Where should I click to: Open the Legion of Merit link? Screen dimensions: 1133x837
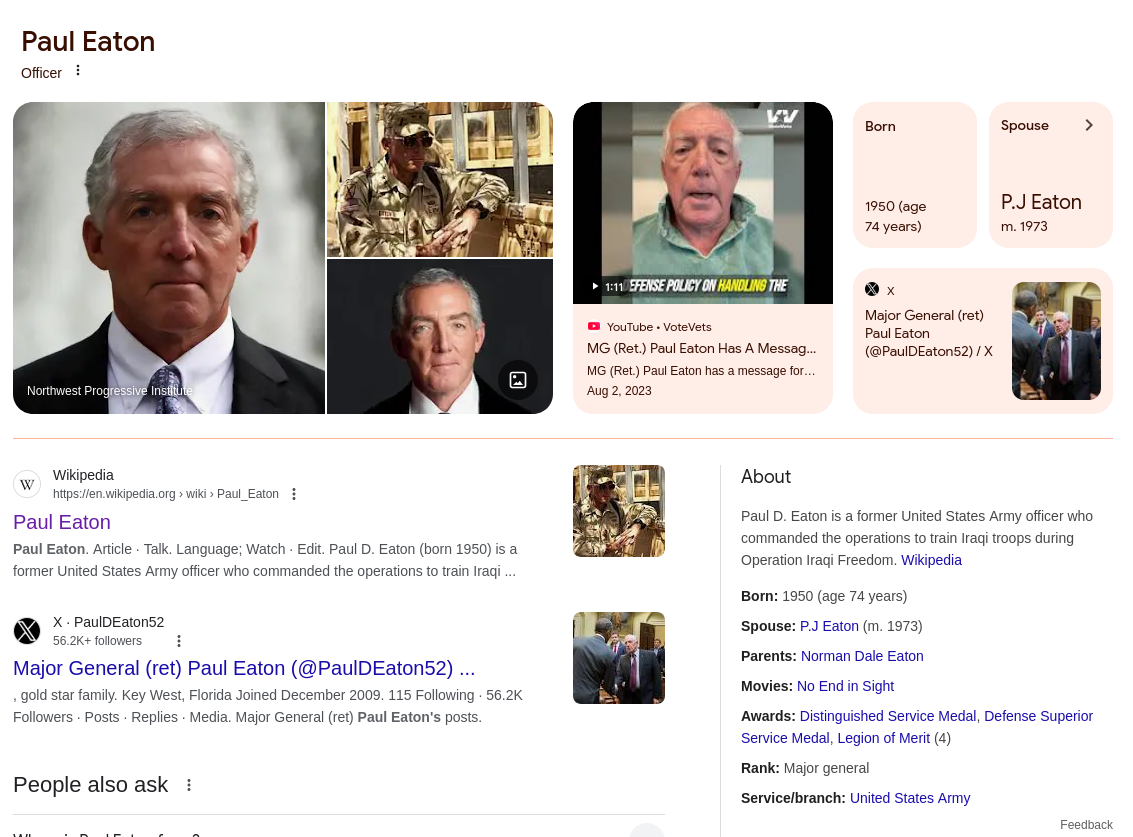point(884,738)
